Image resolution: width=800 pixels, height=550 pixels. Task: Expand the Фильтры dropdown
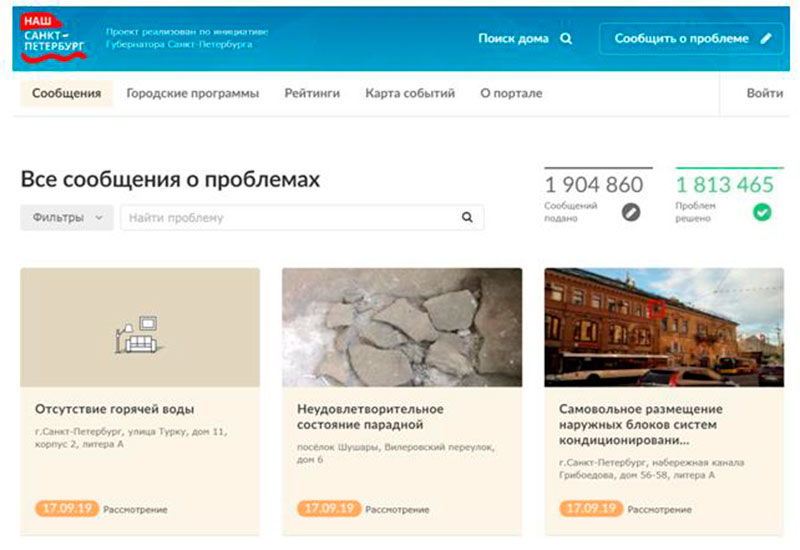click(x=67, y=217)
